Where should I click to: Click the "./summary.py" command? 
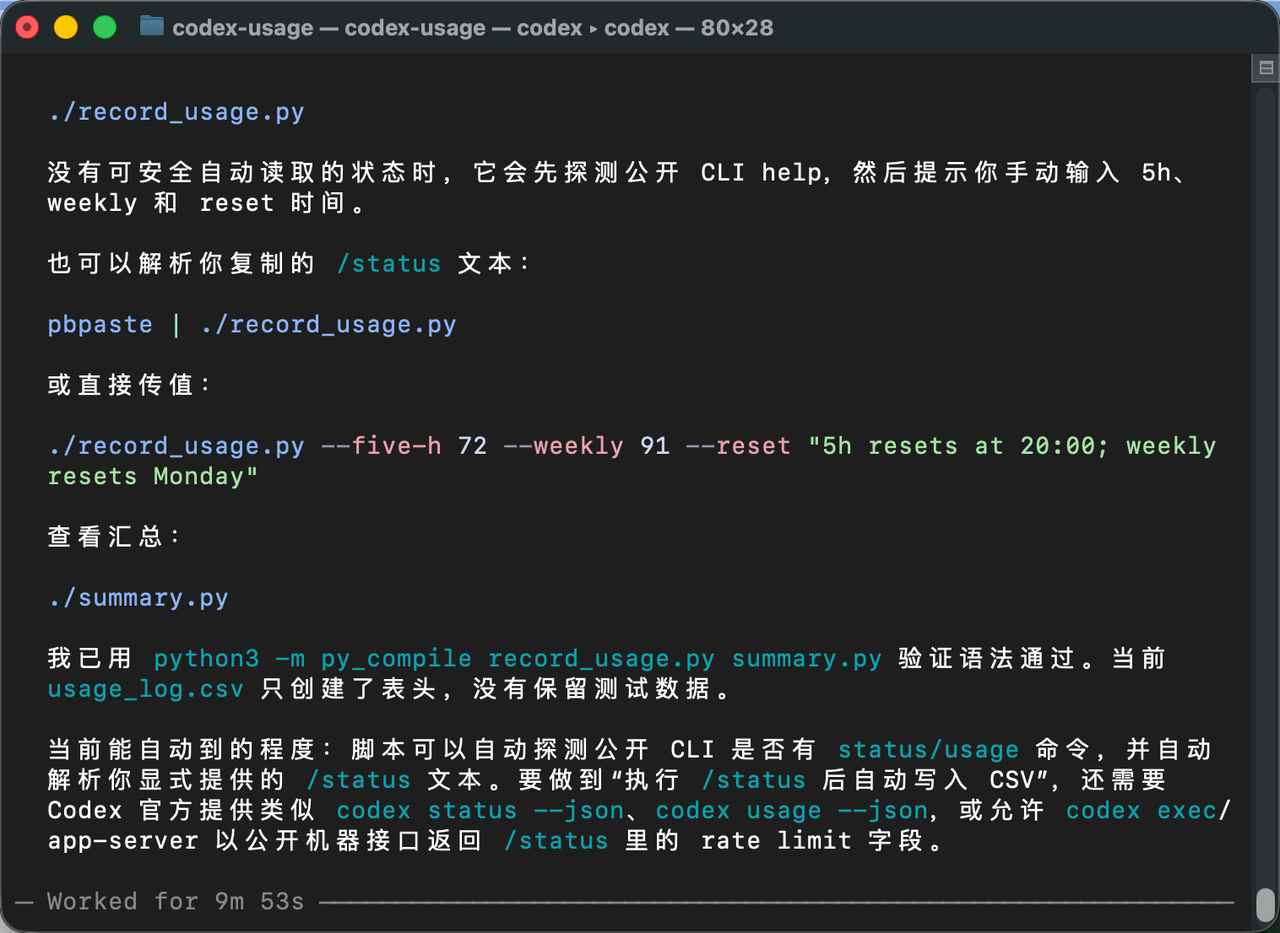coord(138,598)
